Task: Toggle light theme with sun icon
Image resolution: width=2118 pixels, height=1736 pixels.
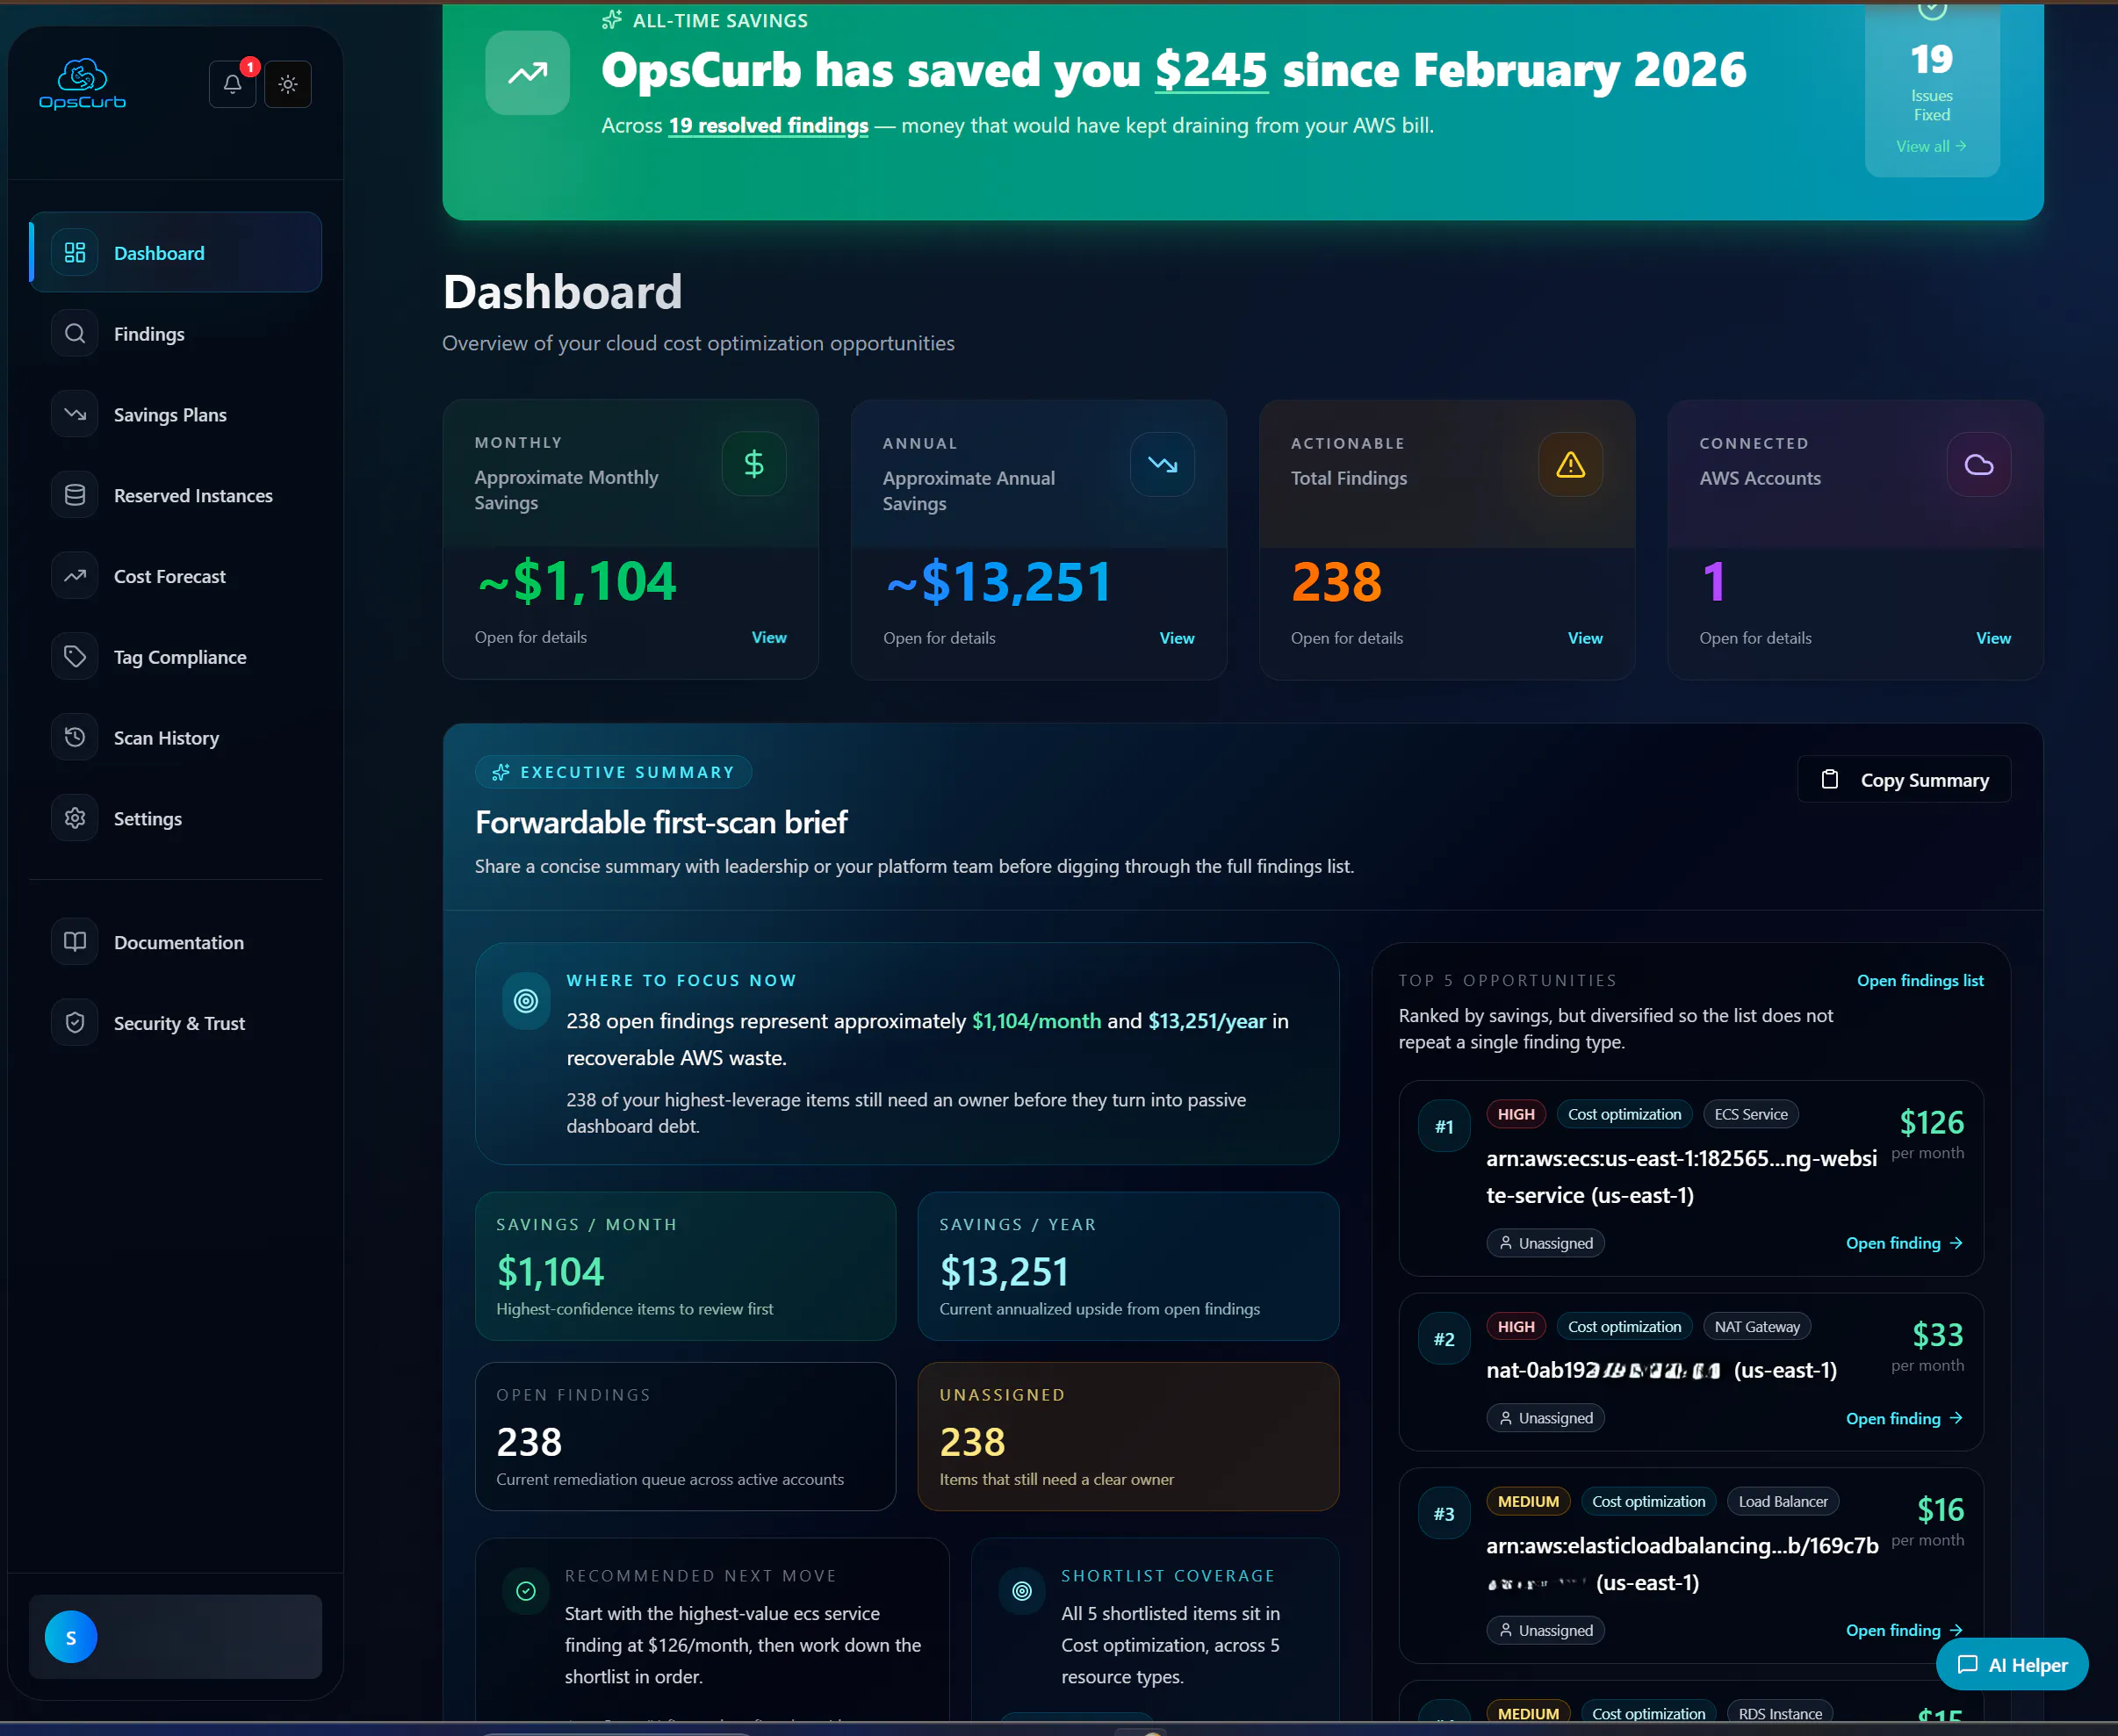Action: pos(288,84)
